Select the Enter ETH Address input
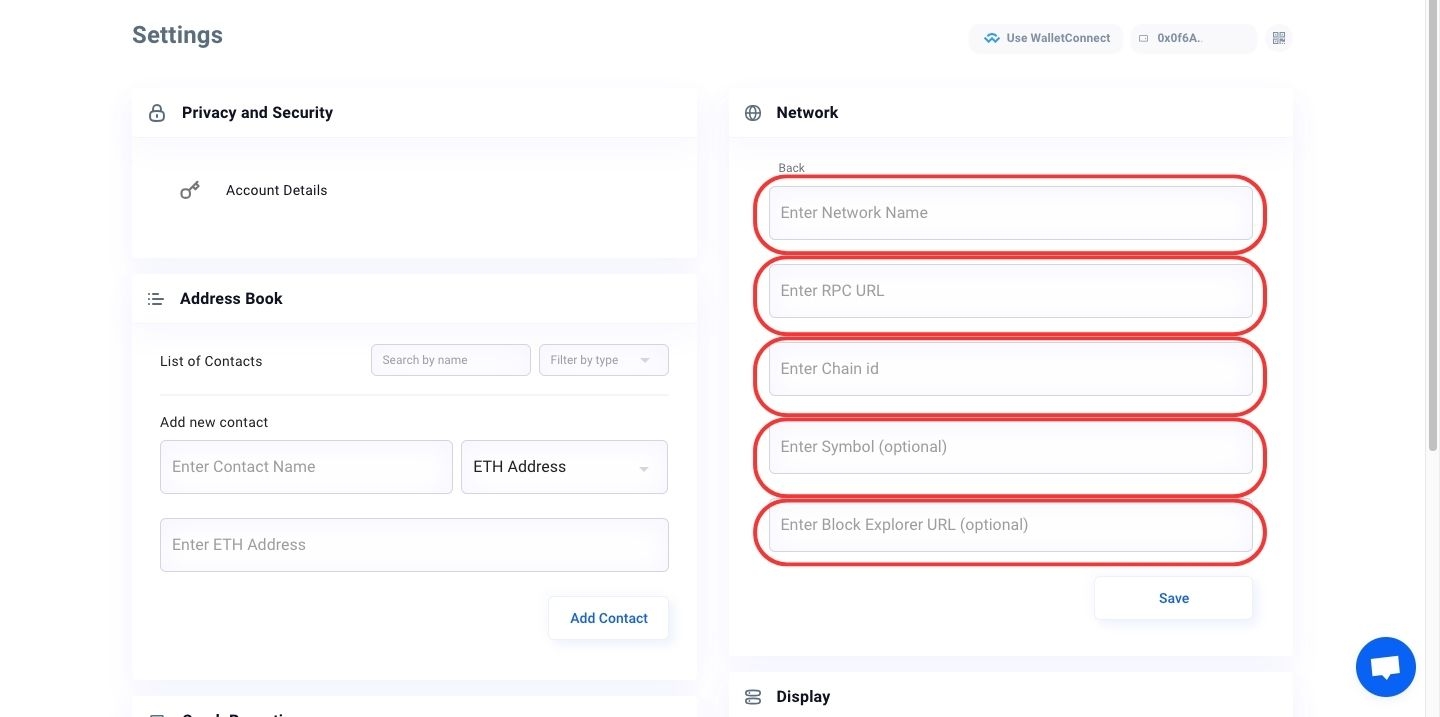 pos(414,545)
